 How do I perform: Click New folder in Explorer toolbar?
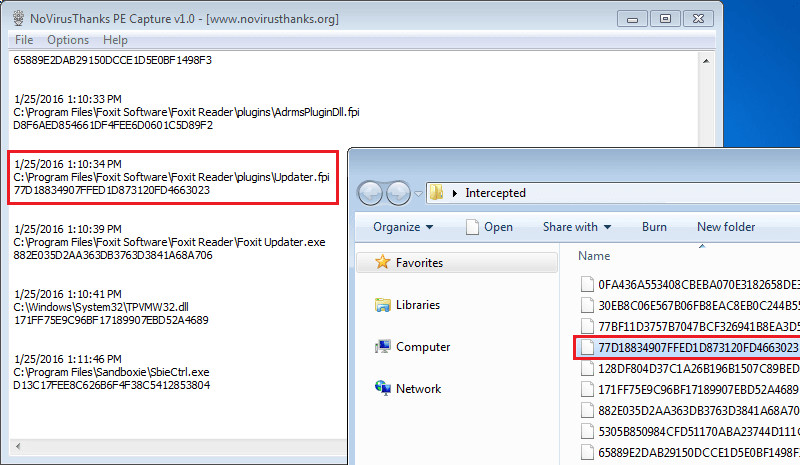pyautogui.click(x=726, y=227)
